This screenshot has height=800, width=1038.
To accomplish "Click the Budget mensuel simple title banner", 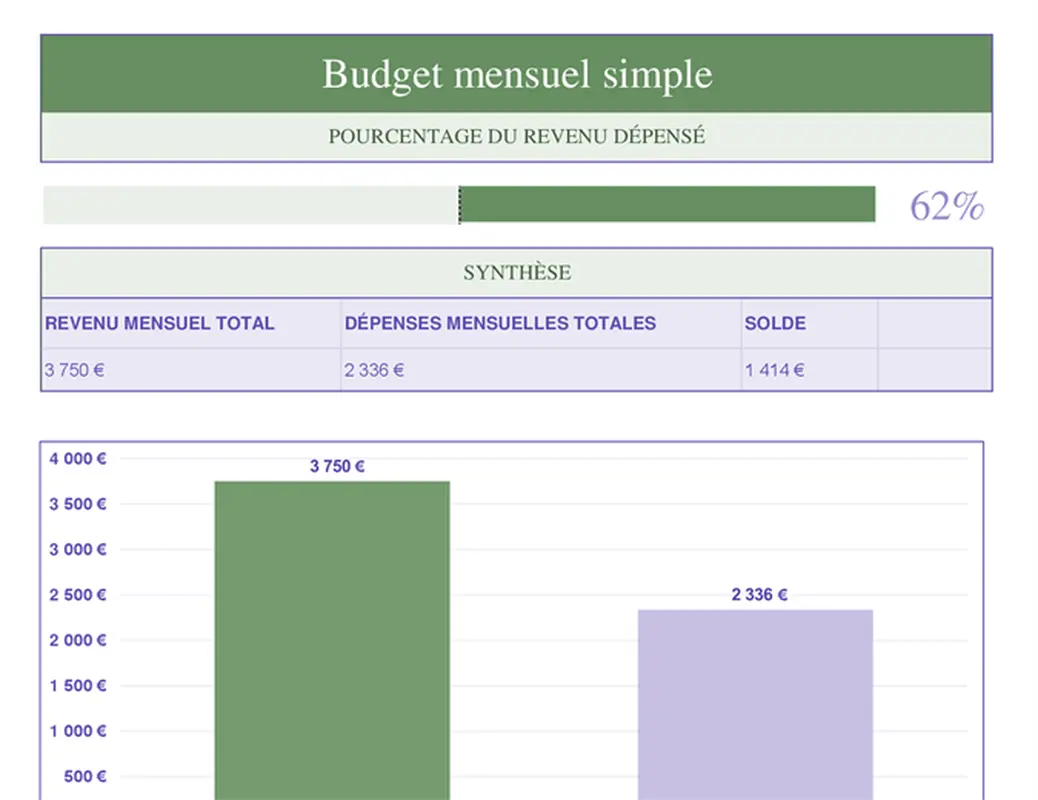I will pyautogui.click(x=516, y=74).
